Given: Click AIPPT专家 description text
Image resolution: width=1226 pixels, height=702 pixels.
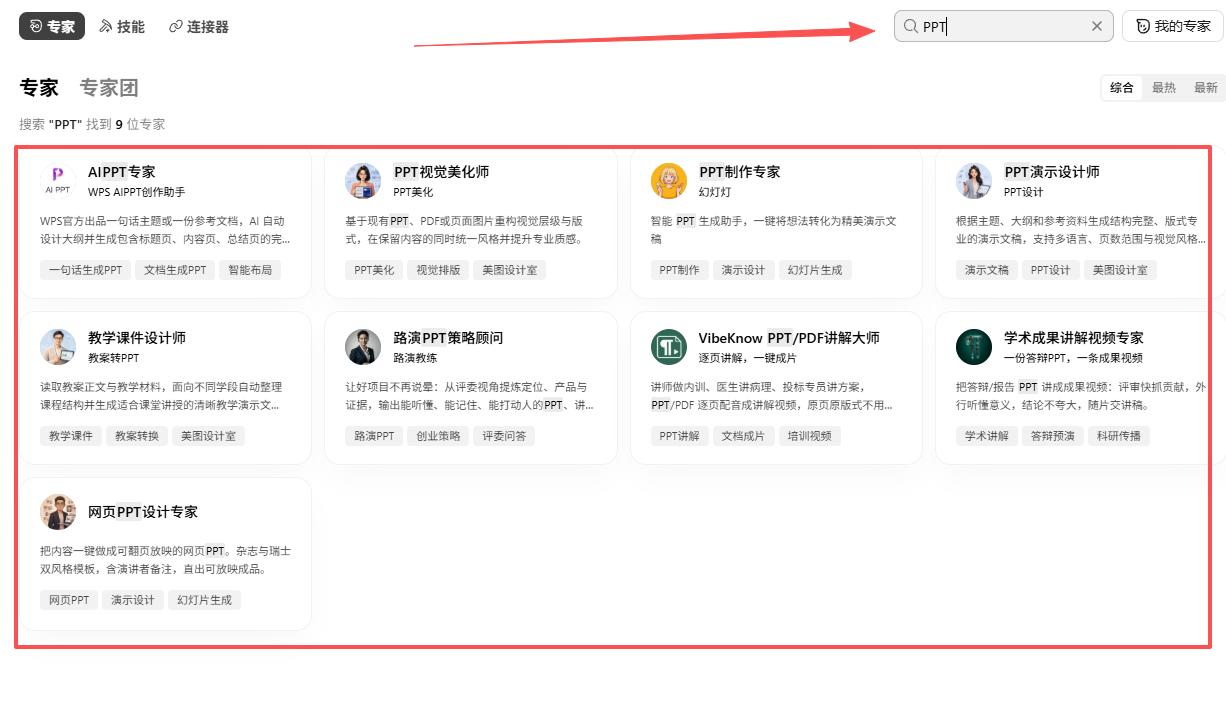Looking at the screenshot, I should coord(166,230).
